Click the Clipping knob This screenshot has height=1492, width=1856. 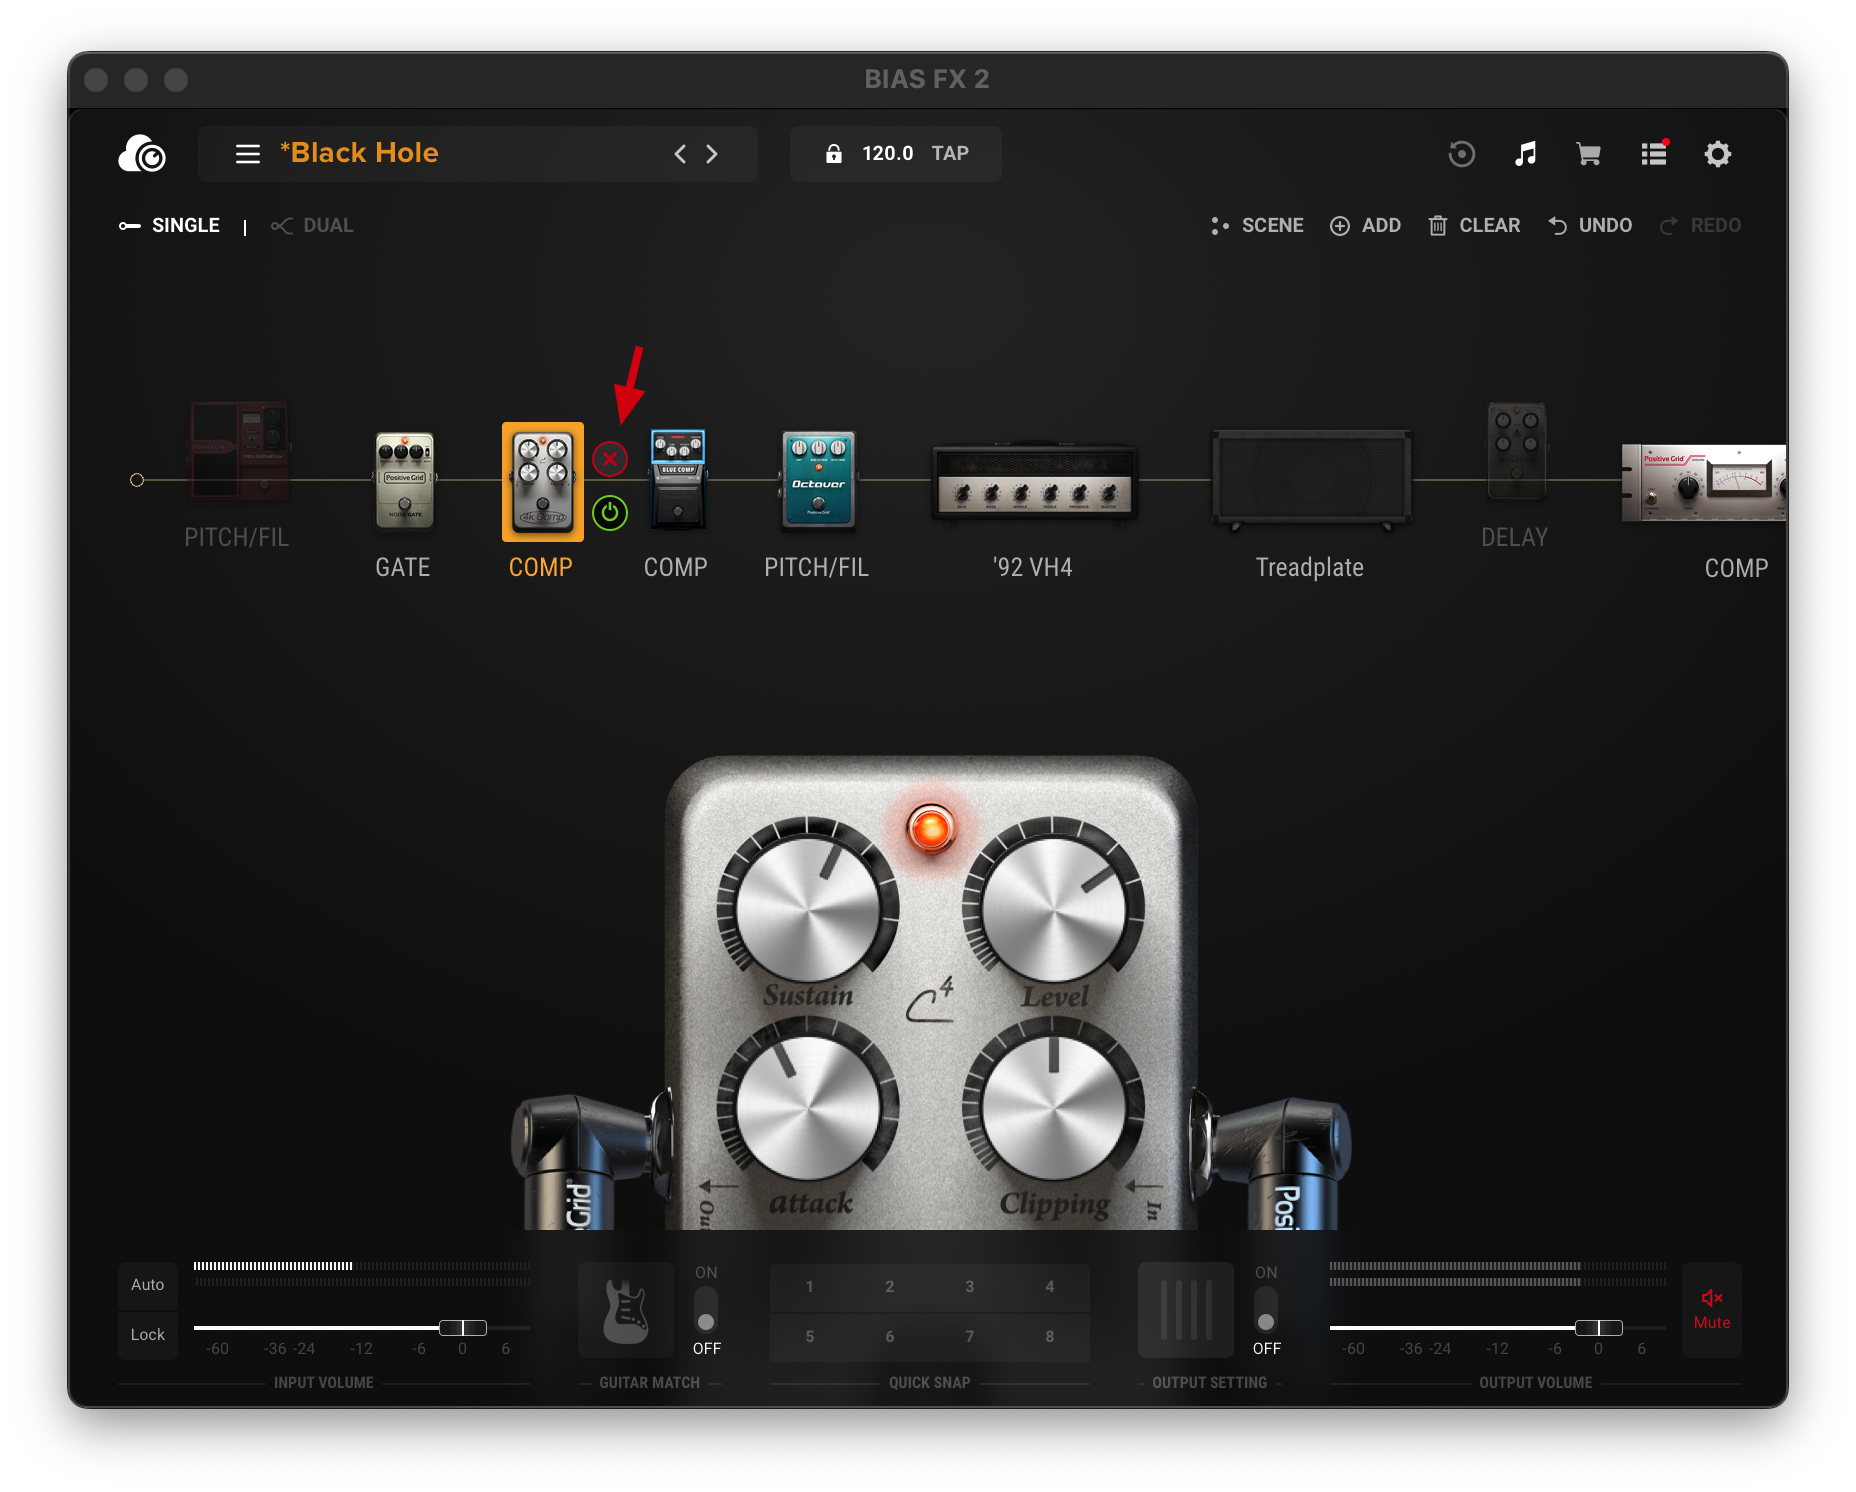(x=1053, y=1108)
